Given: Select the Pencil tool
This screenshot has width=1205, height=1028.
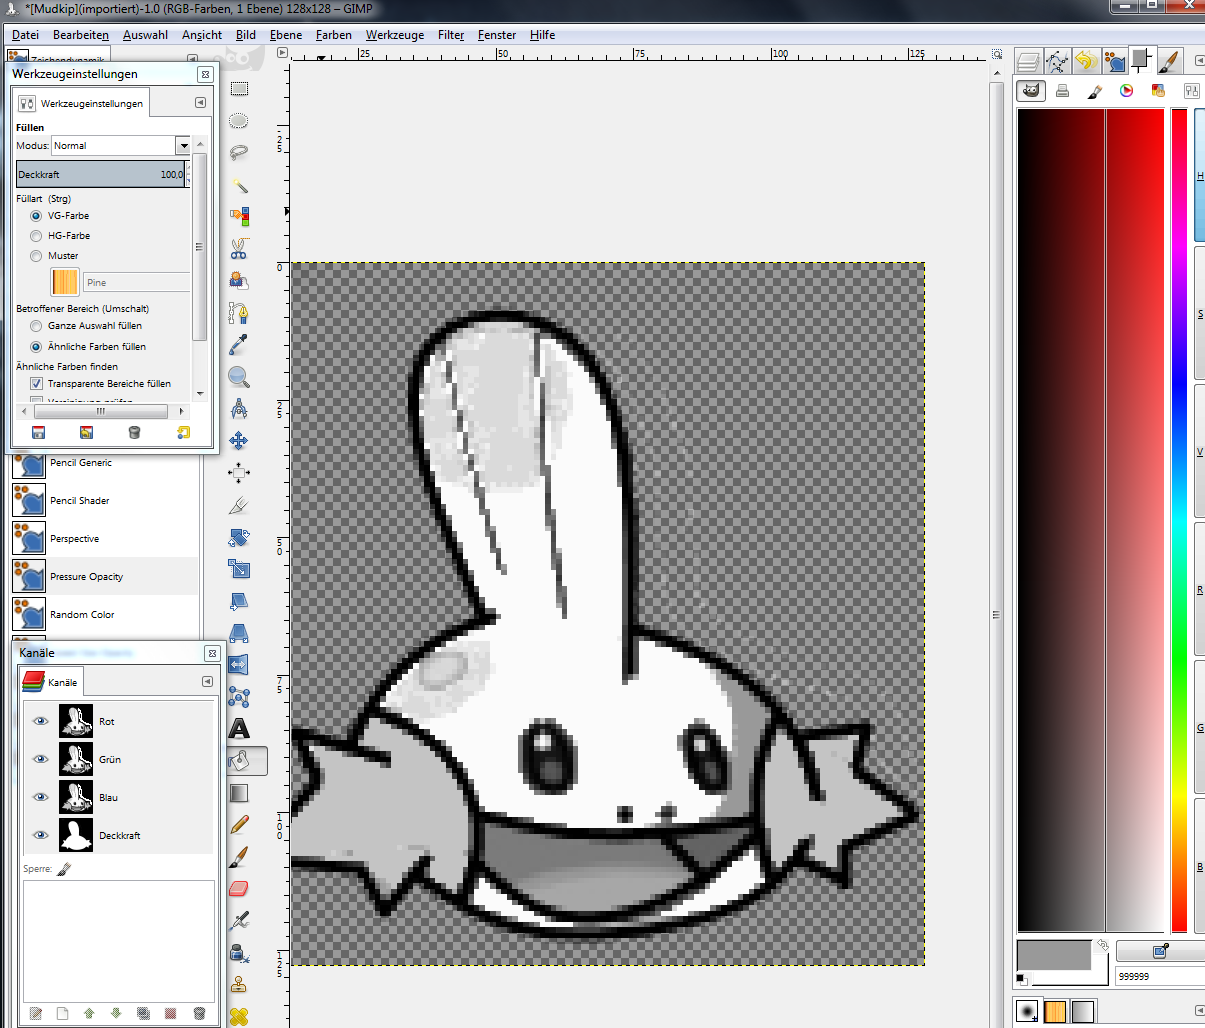Looking at the screenshot, I should pos(239,825).
